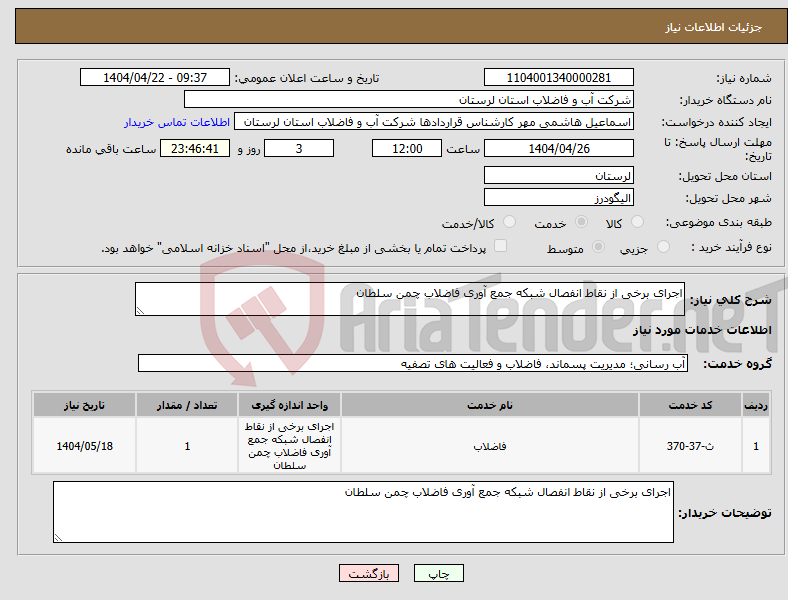The width and height of the screenshot is (788, 600).
Task: Select the جزیی purchase type radio
Action: point(663,247)
